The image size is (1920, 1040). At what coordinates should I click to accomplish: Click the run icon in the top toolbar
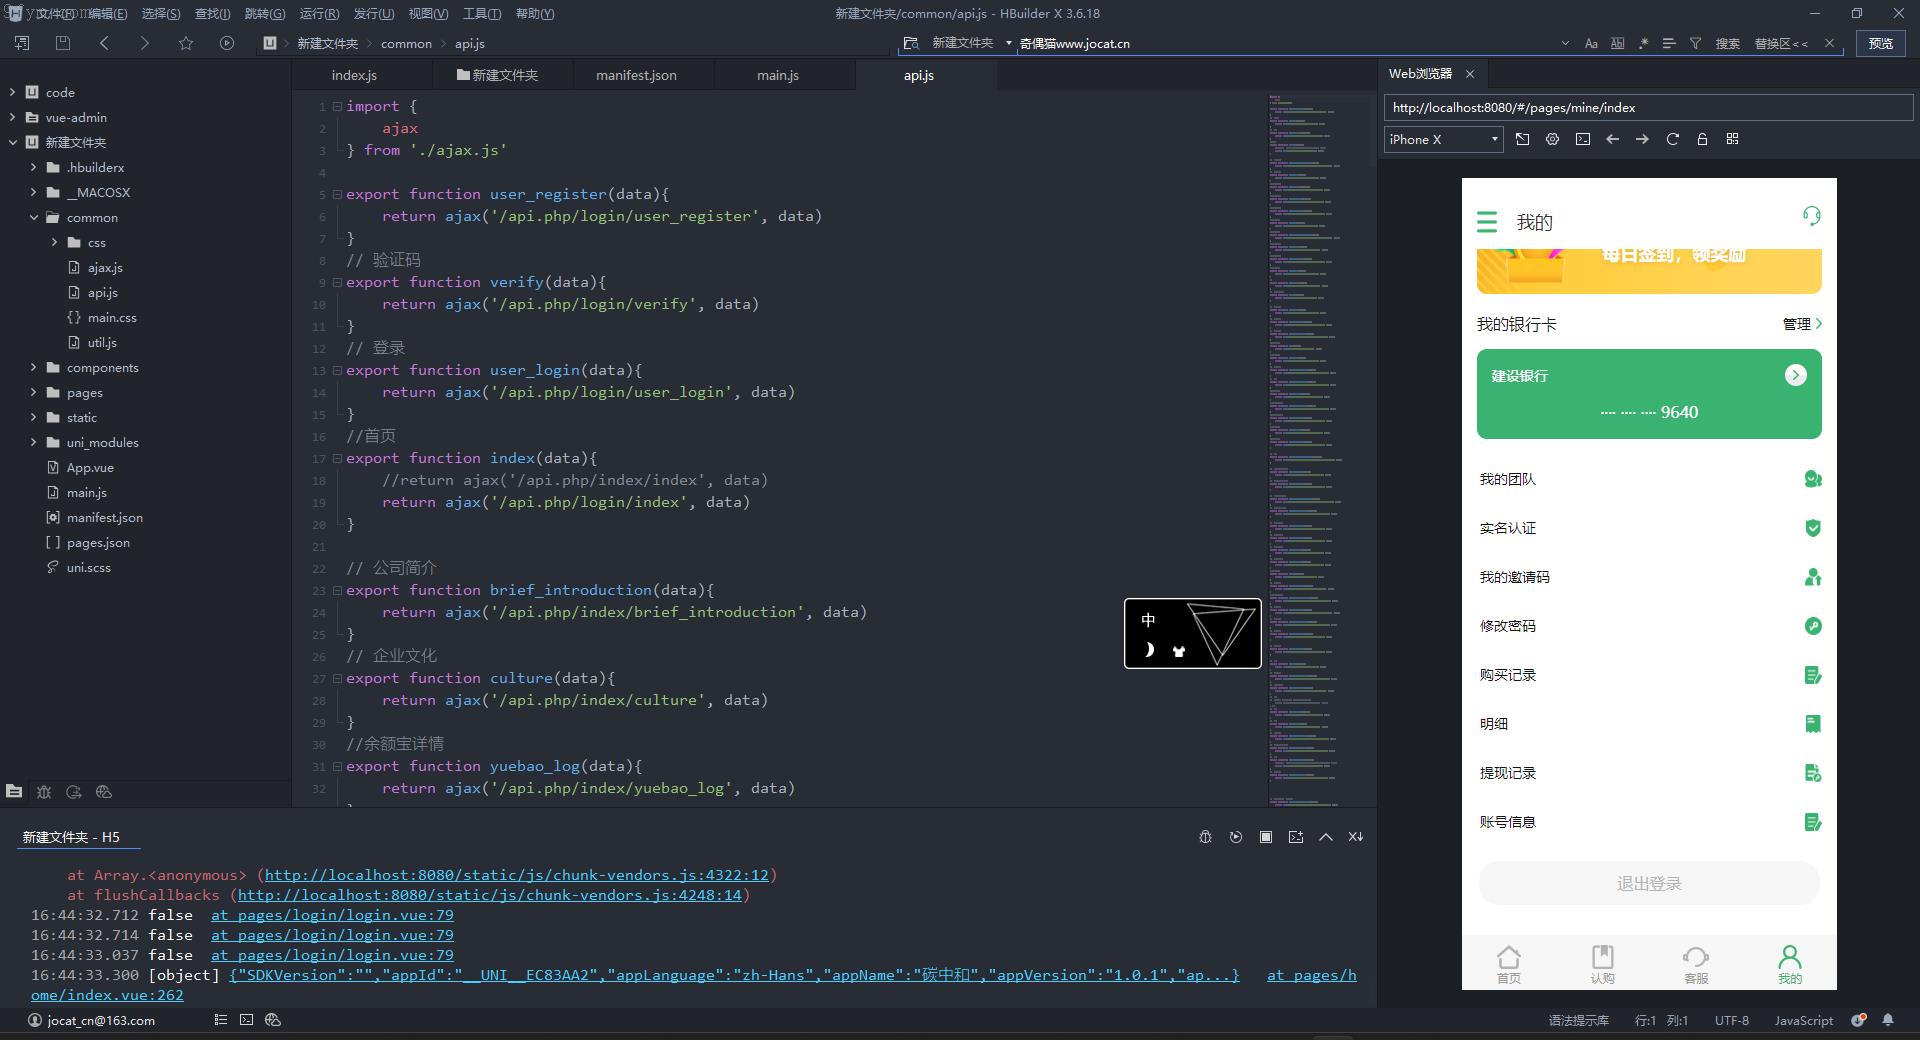[227, 43]
